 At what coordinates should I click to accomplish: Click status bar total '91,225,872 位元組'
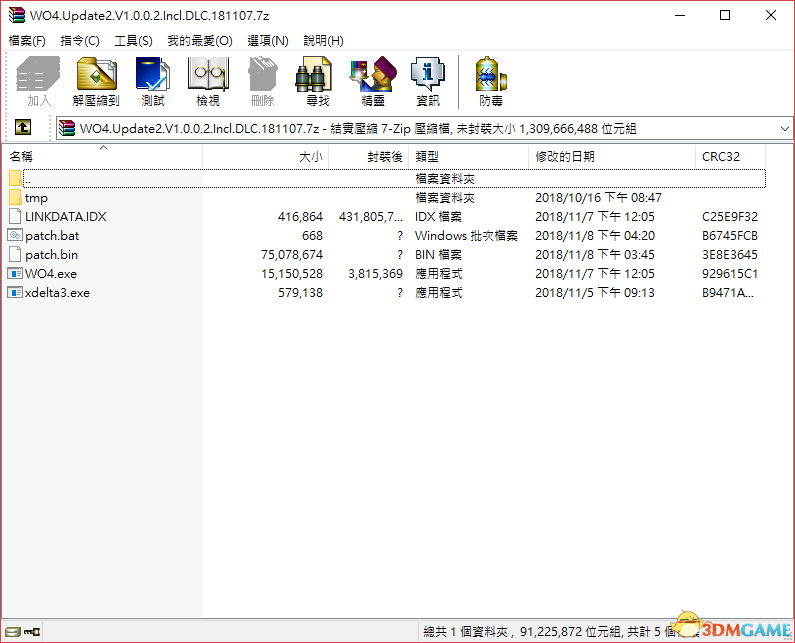point(570,632)
